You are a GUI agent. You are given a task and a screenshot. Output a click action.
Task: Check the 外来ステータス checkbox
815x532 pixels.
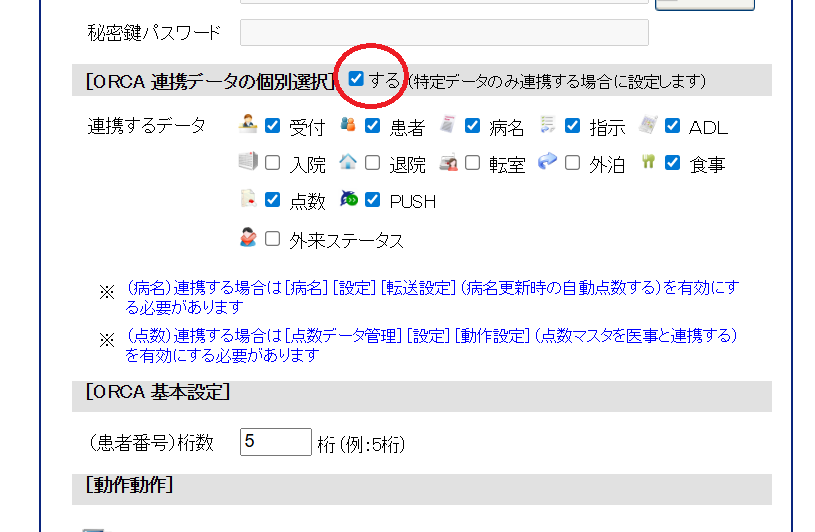273,239
